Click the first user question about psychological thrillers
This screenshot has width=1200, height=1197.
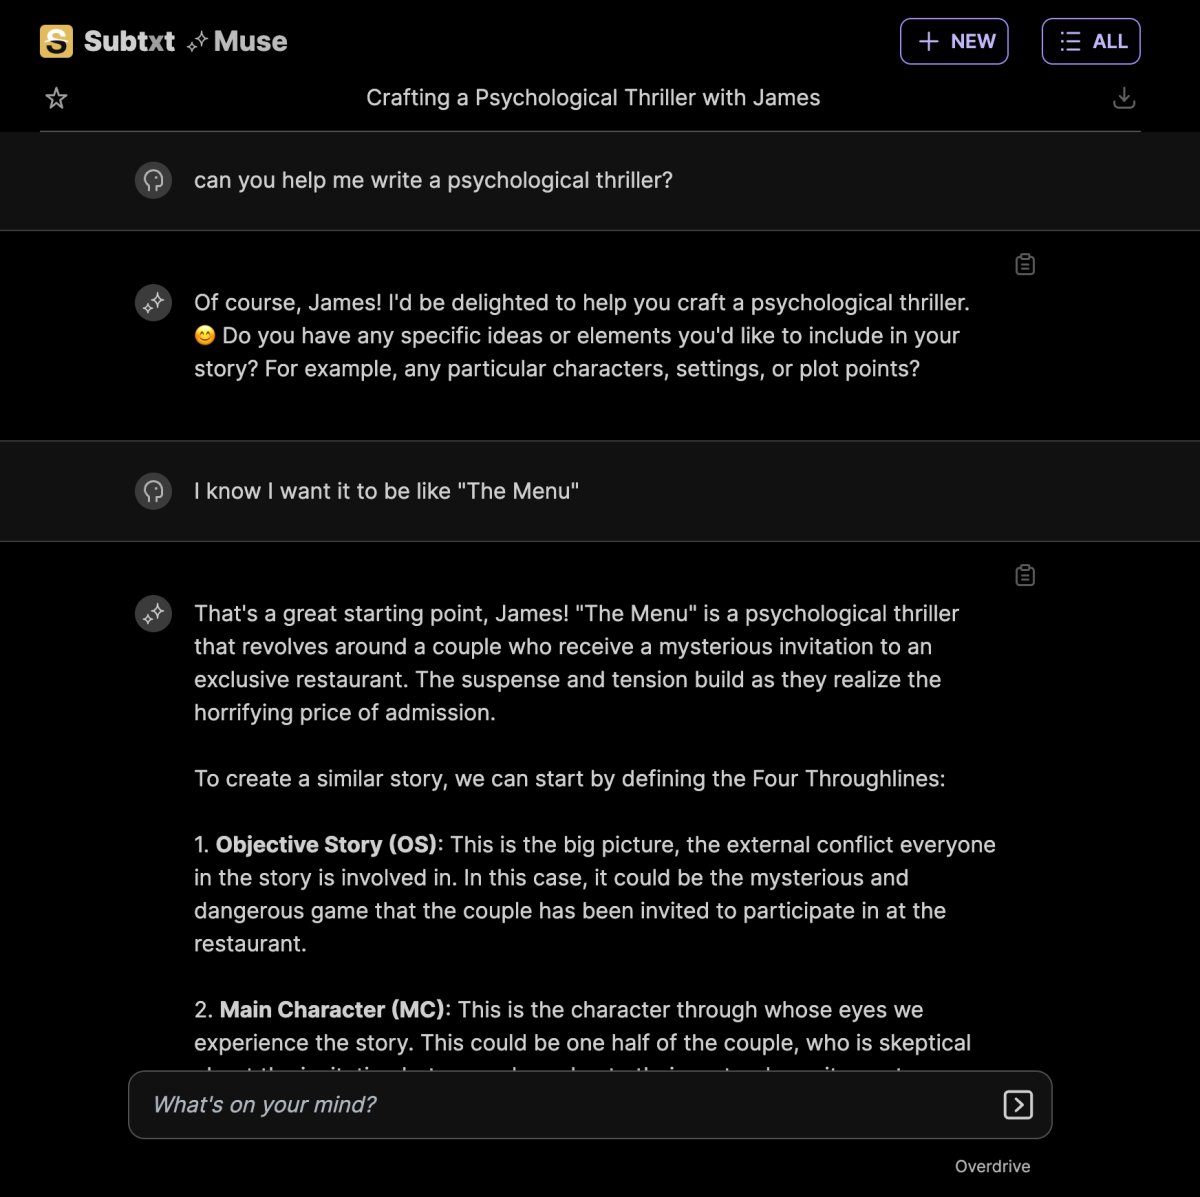point(434,181)
